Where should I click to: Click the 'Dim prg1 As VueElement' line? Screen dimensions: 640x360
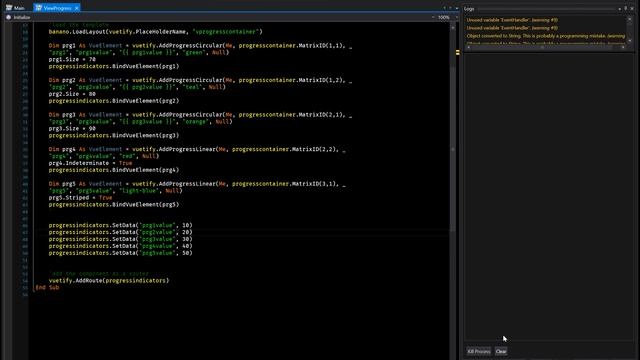tap(200, 45)
